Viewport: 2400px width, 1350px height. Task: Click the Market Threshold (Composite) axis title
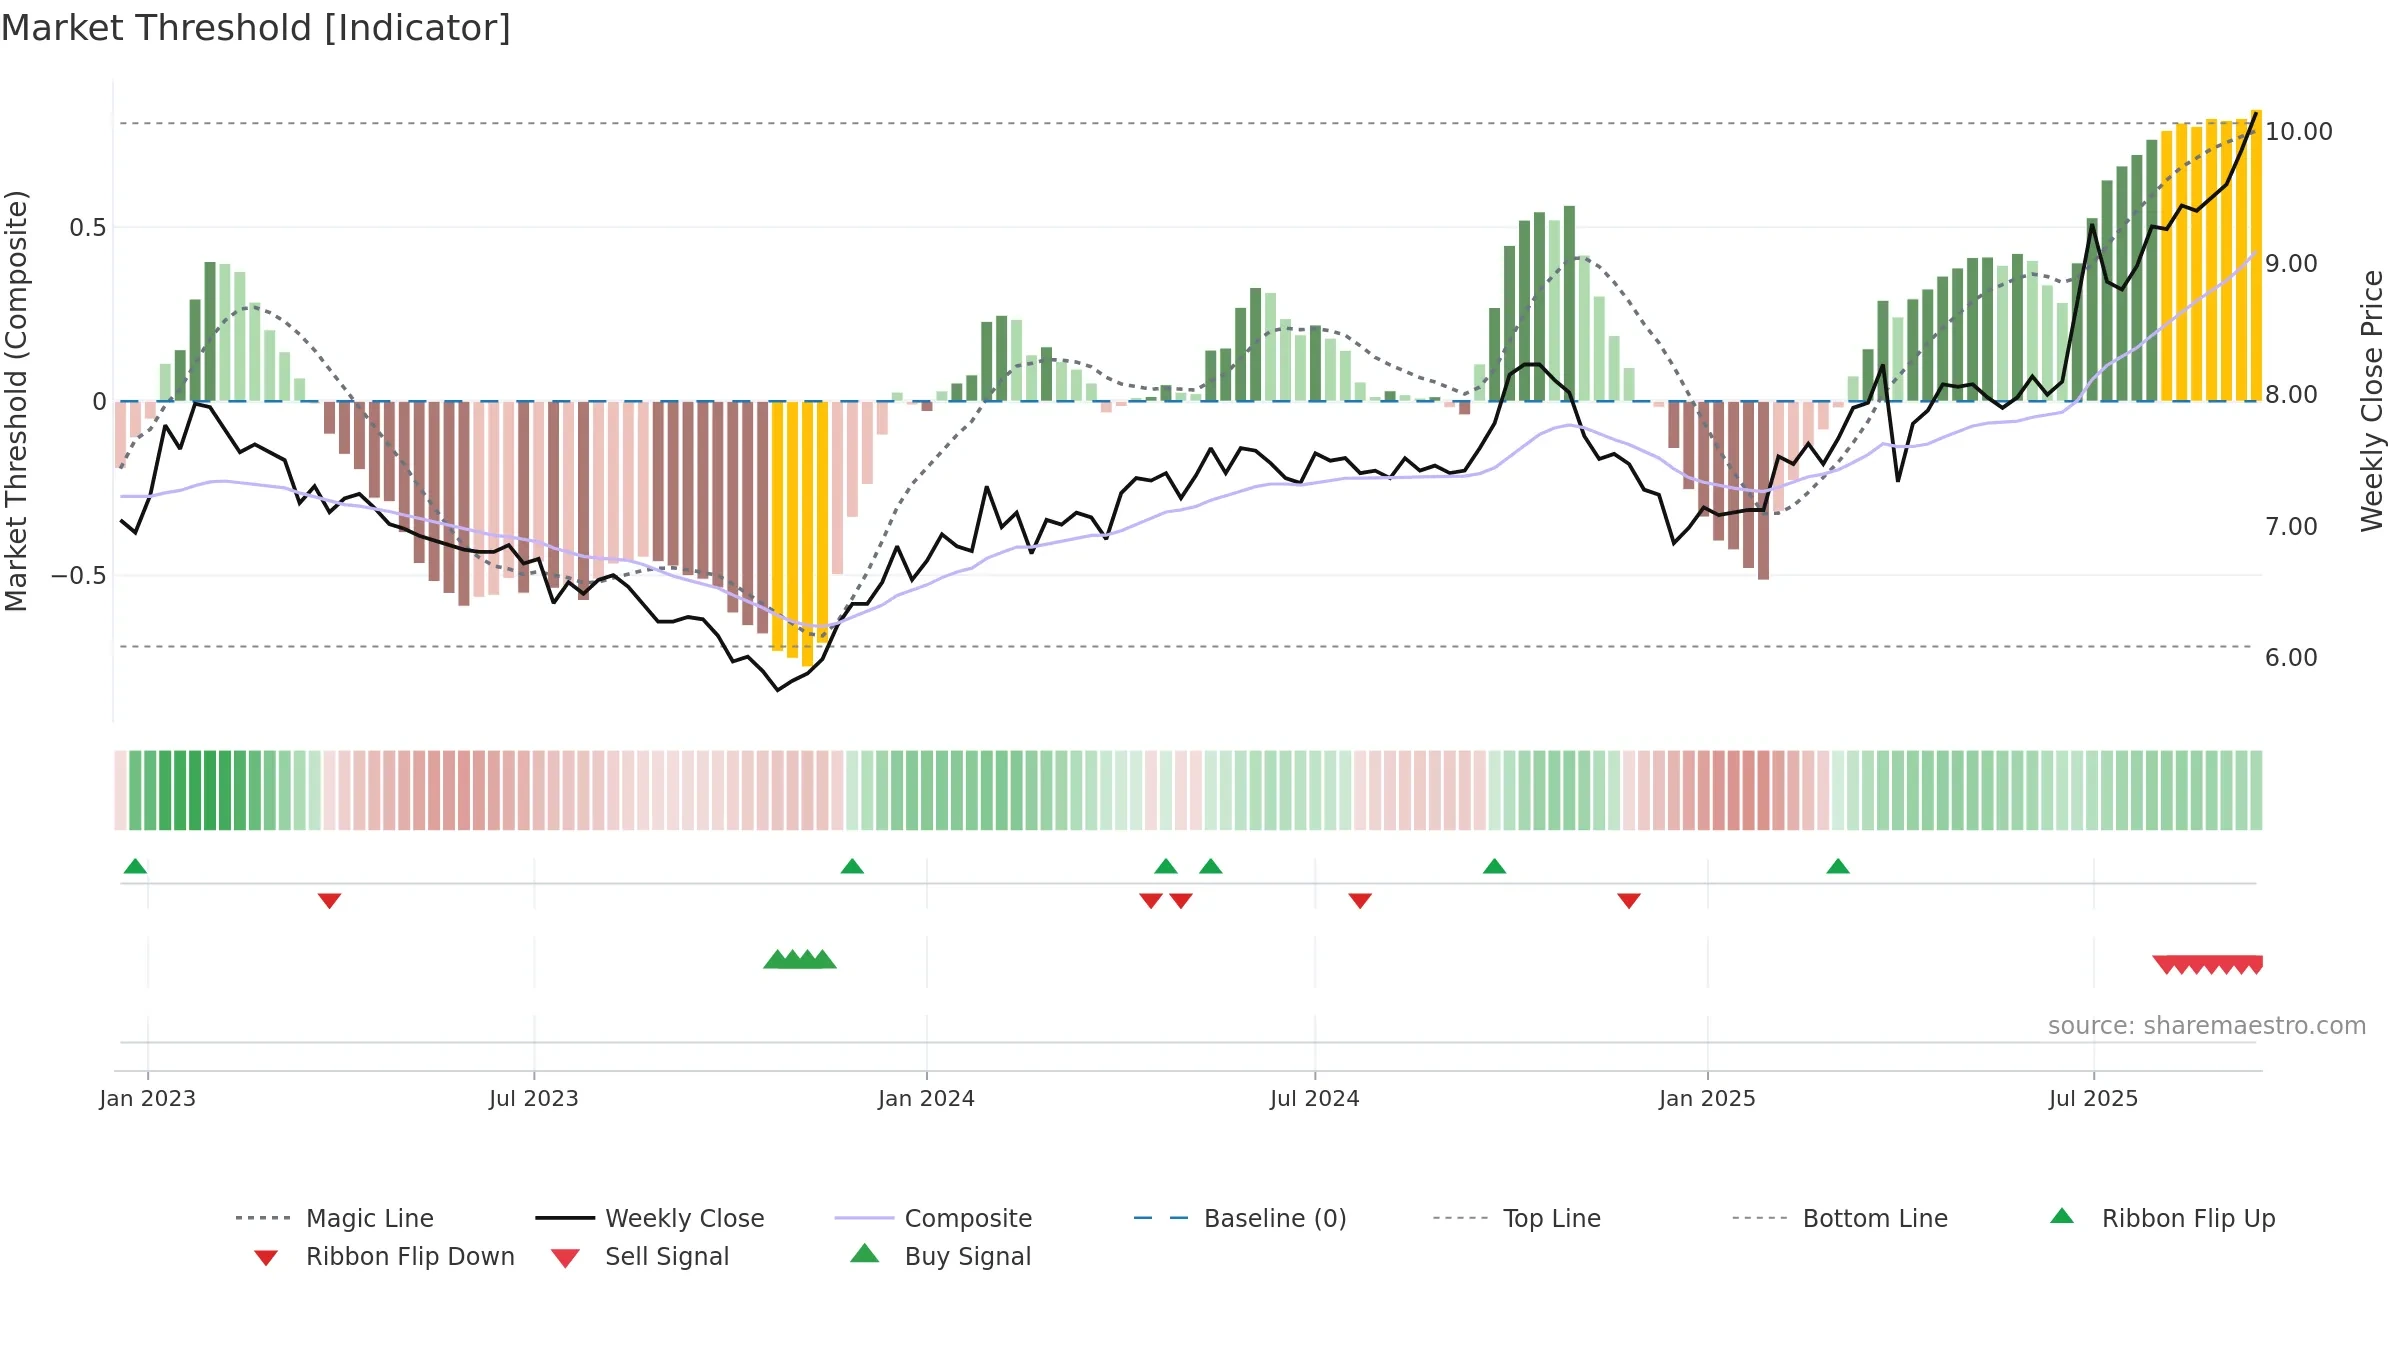click(16, 401)
